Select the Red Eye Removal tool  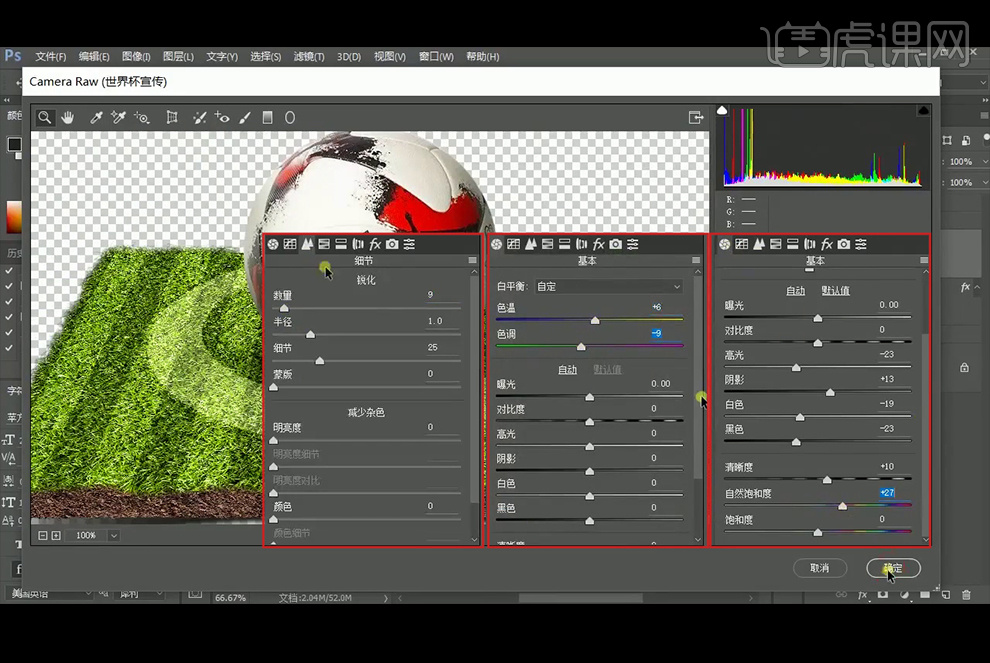(222, 117)
